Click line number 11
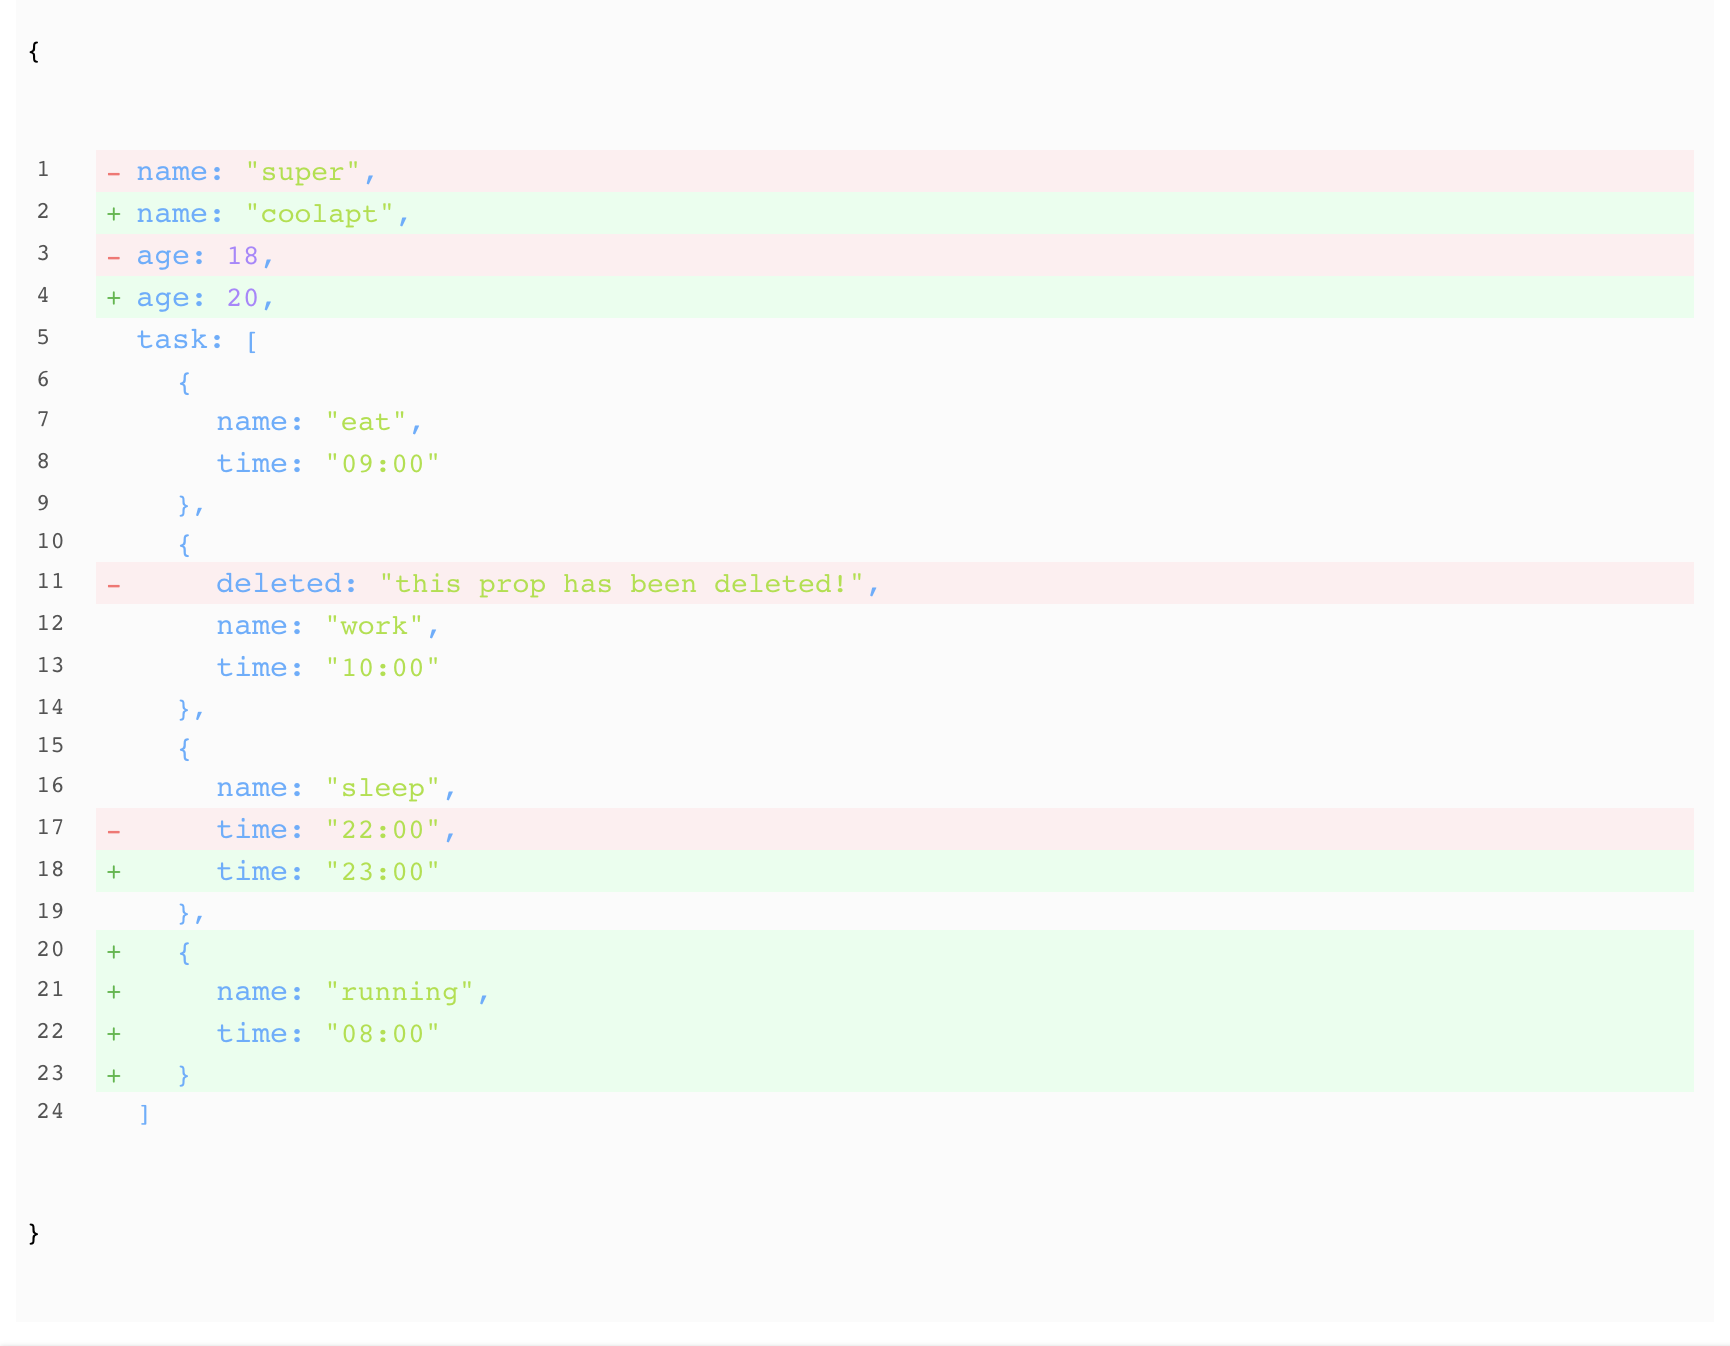Screen dimensions: 1730x1346 (50, 581)
